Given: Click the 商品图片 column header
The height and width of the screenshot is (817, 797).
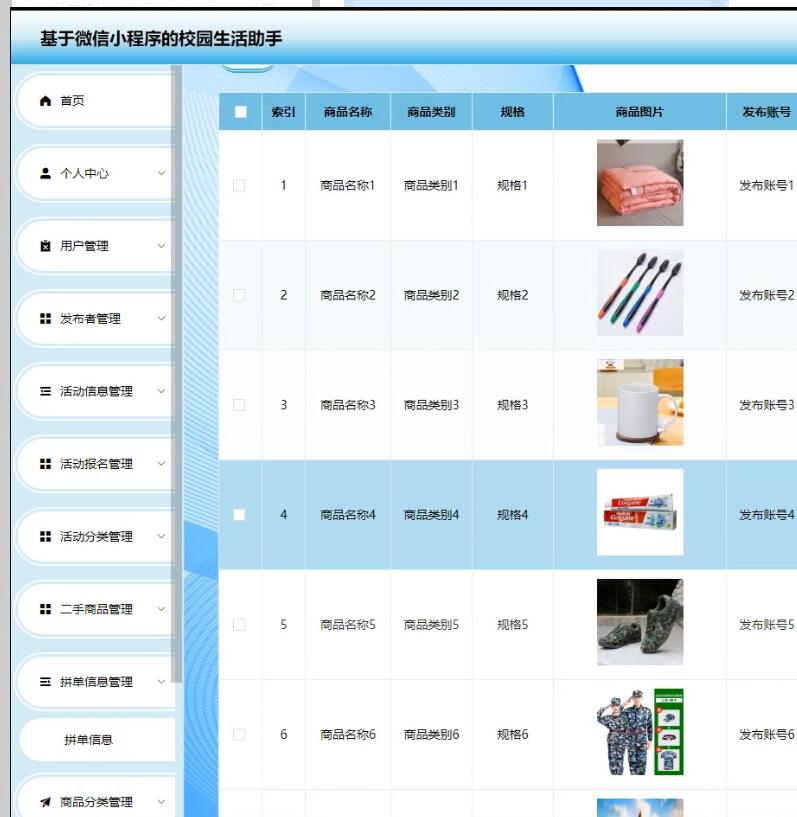Looking at the screenshot, I should click(640, 112).
